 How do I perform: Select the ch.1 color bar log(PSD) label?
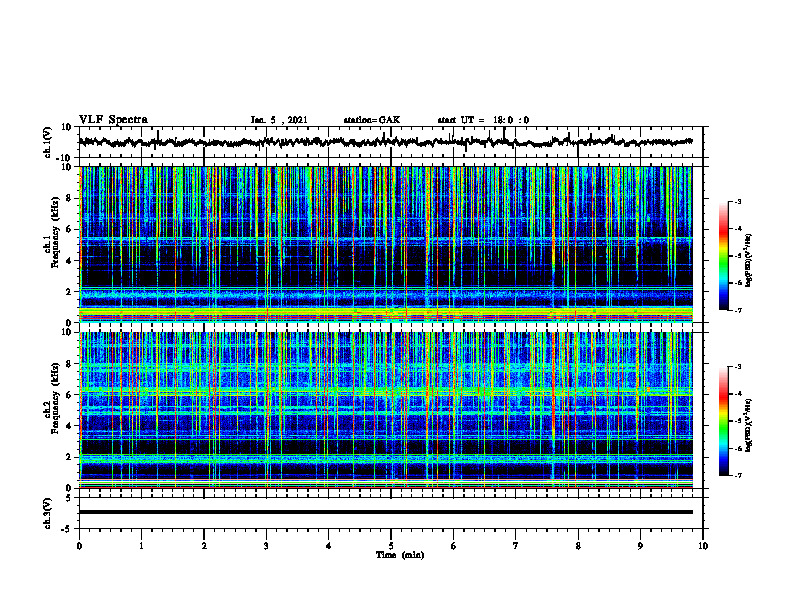click(748, 260)
